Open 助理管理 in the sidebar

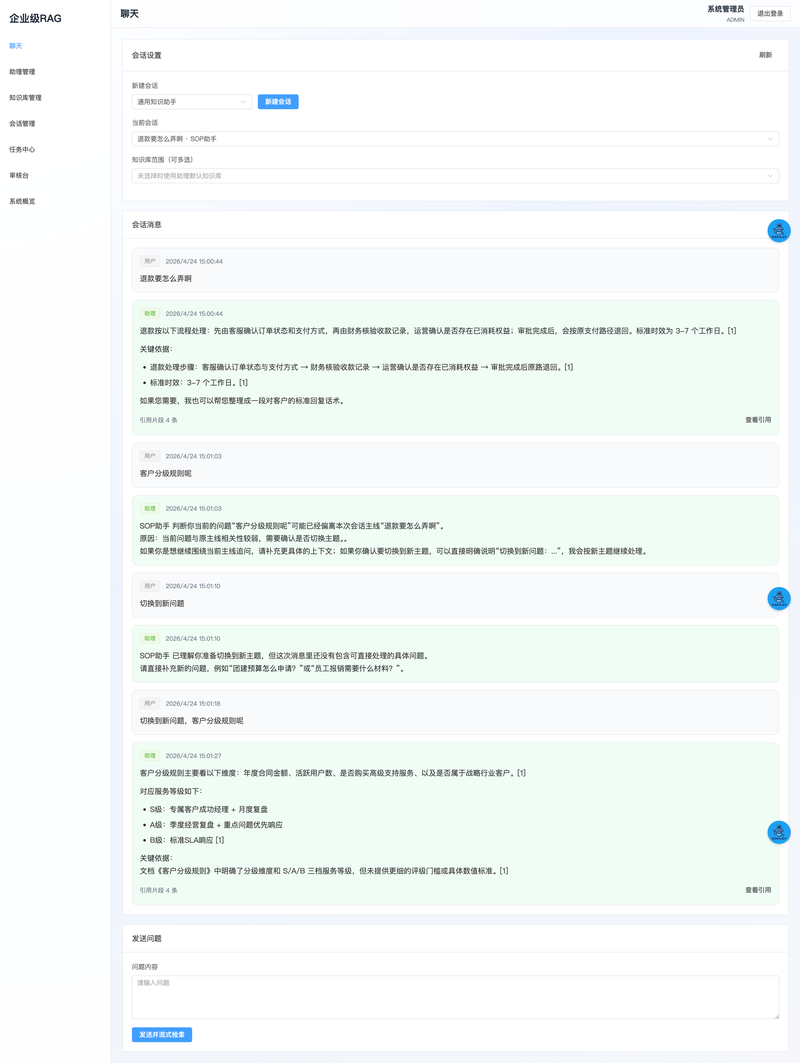click(x=22, y=72)
